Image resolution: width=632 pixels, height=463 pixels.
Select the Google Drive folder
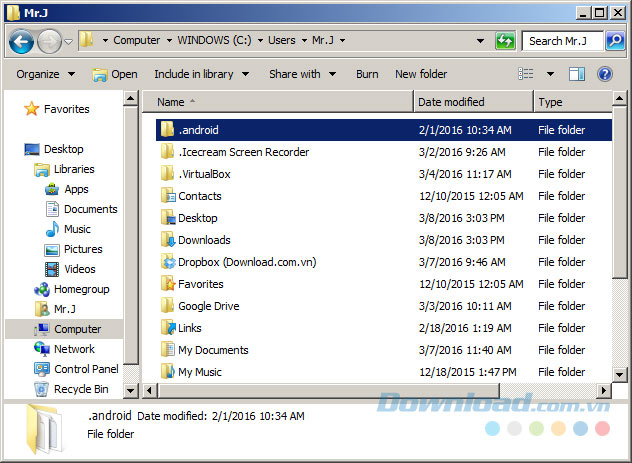(208, 306)
